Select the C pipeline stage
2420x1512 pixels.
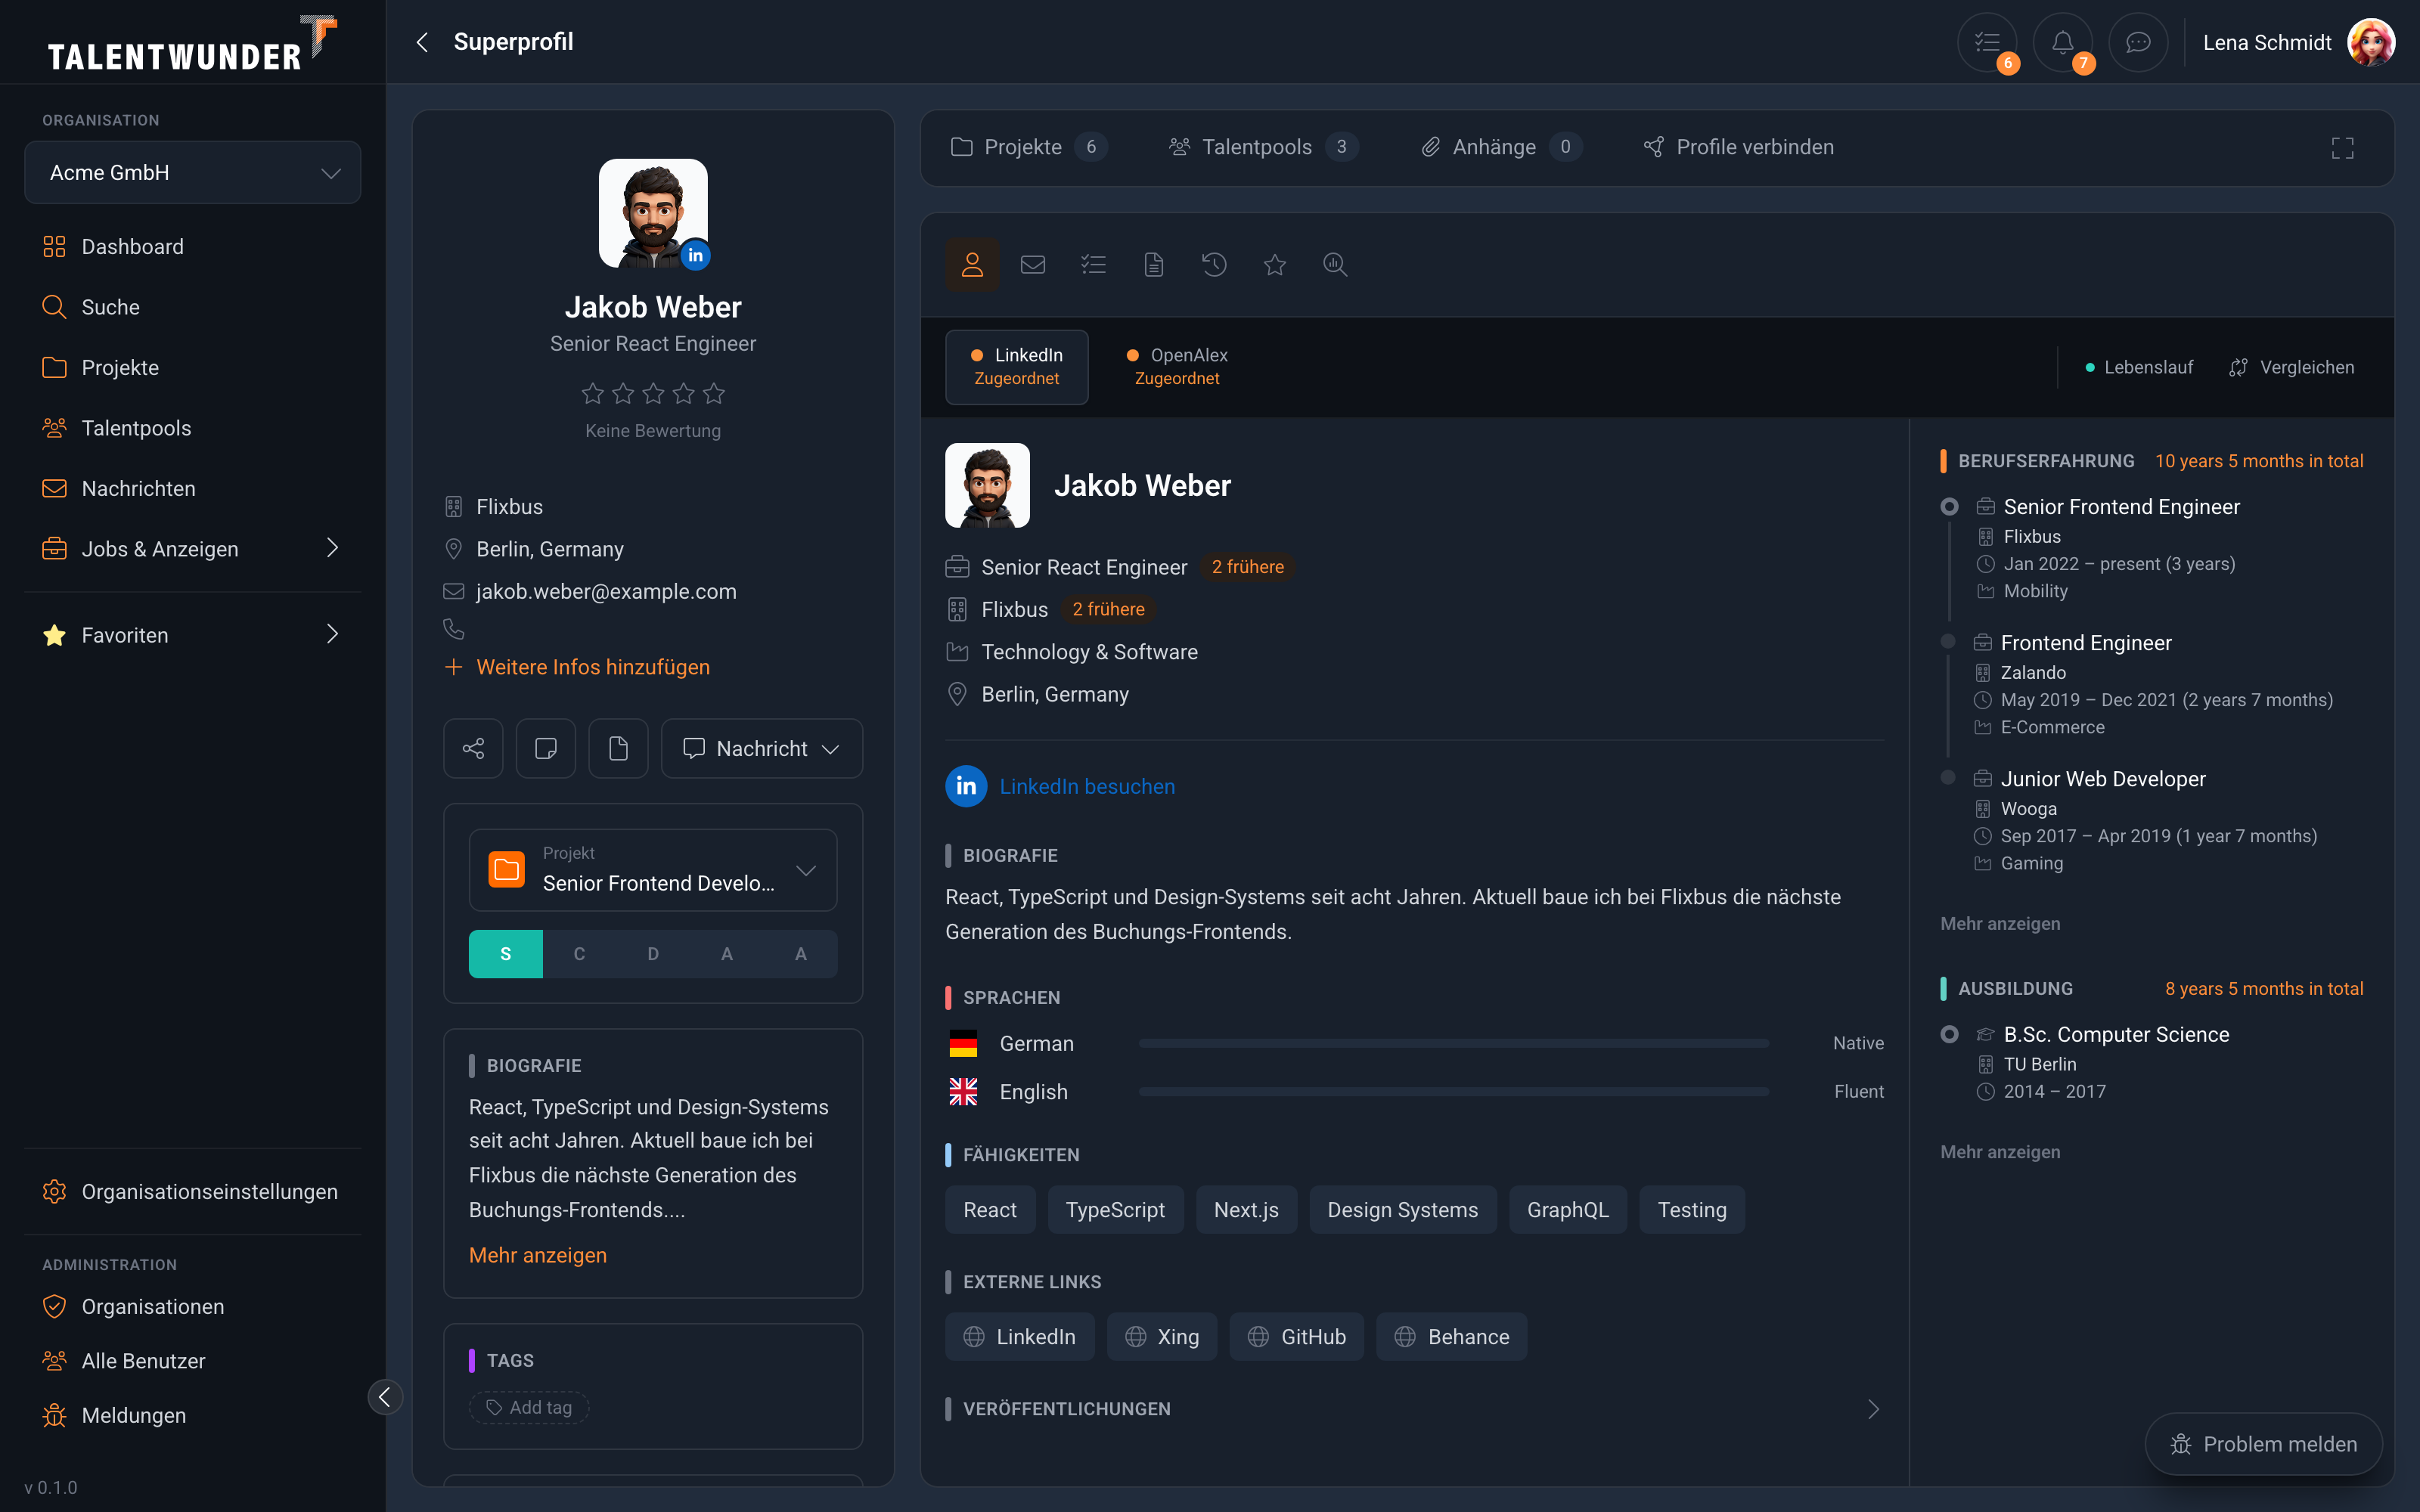(579, 954)
